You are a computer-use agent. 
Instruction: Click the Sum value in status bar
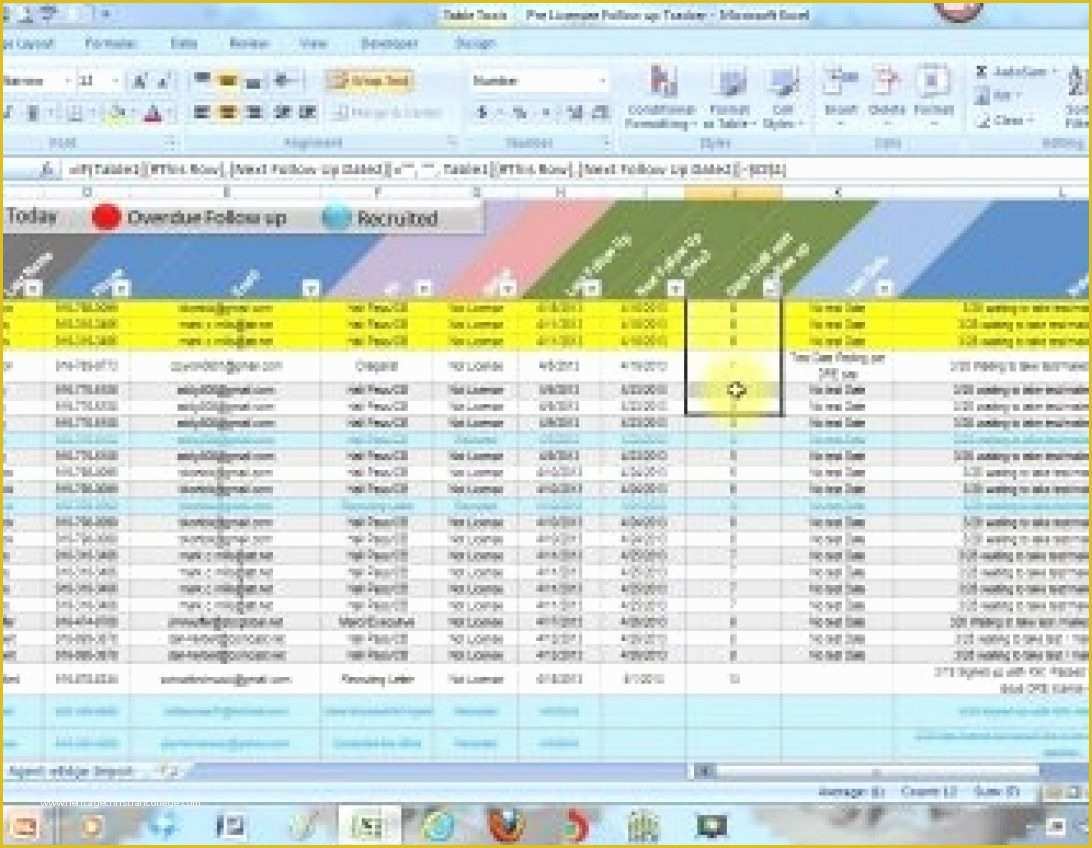[998, 792]
